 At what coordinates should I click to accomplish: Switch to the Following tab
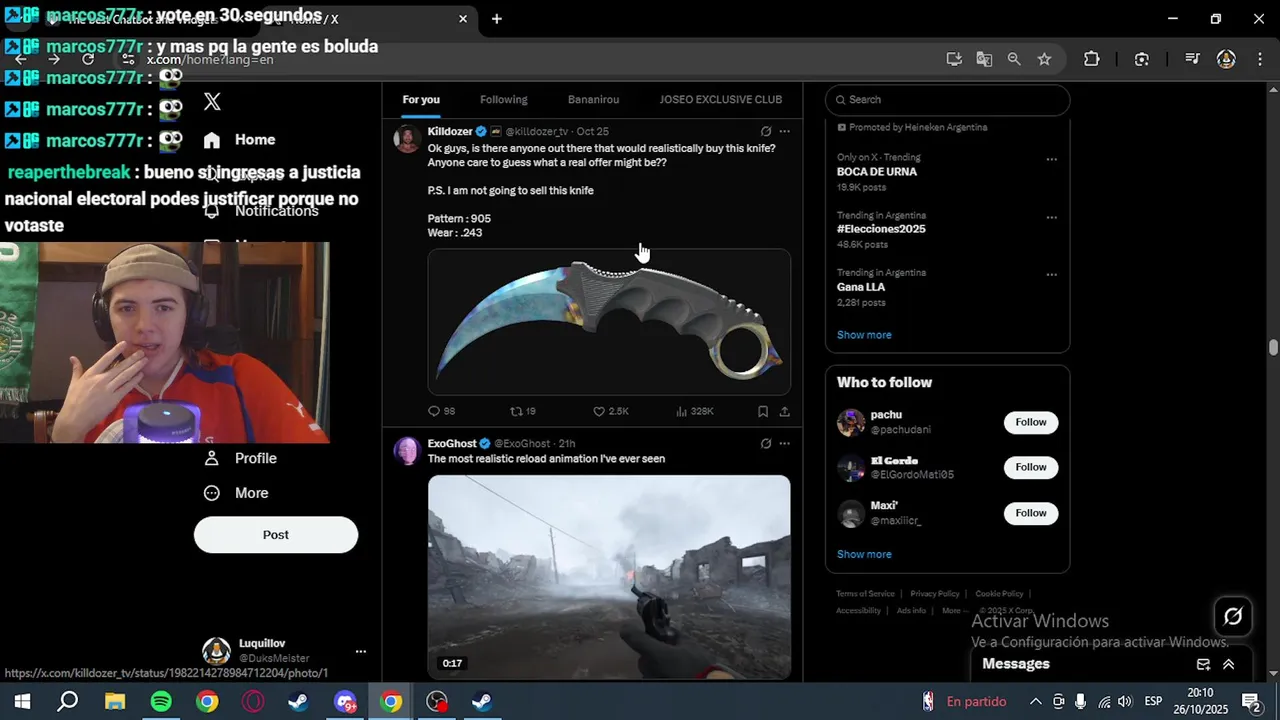(x=503, y=100)
